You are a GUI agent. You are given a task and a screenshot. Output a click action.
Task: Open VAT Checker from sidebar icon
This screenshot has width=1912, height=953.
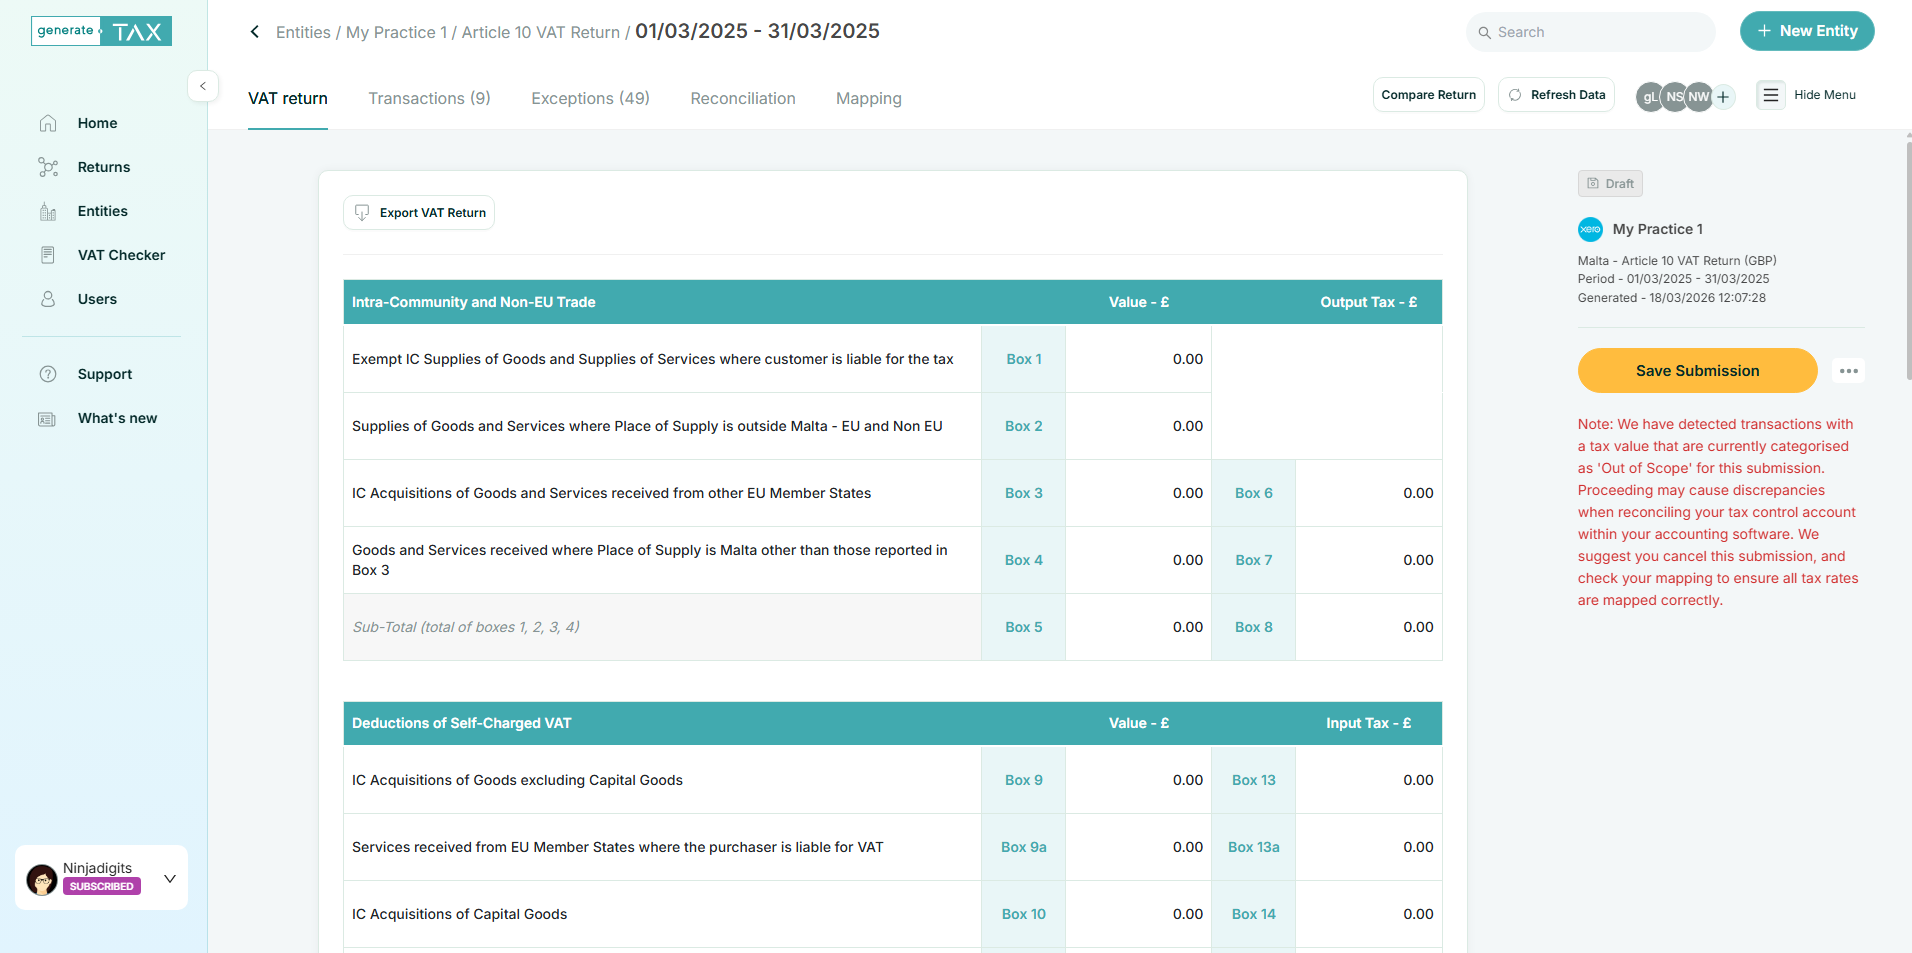(47, 255)
